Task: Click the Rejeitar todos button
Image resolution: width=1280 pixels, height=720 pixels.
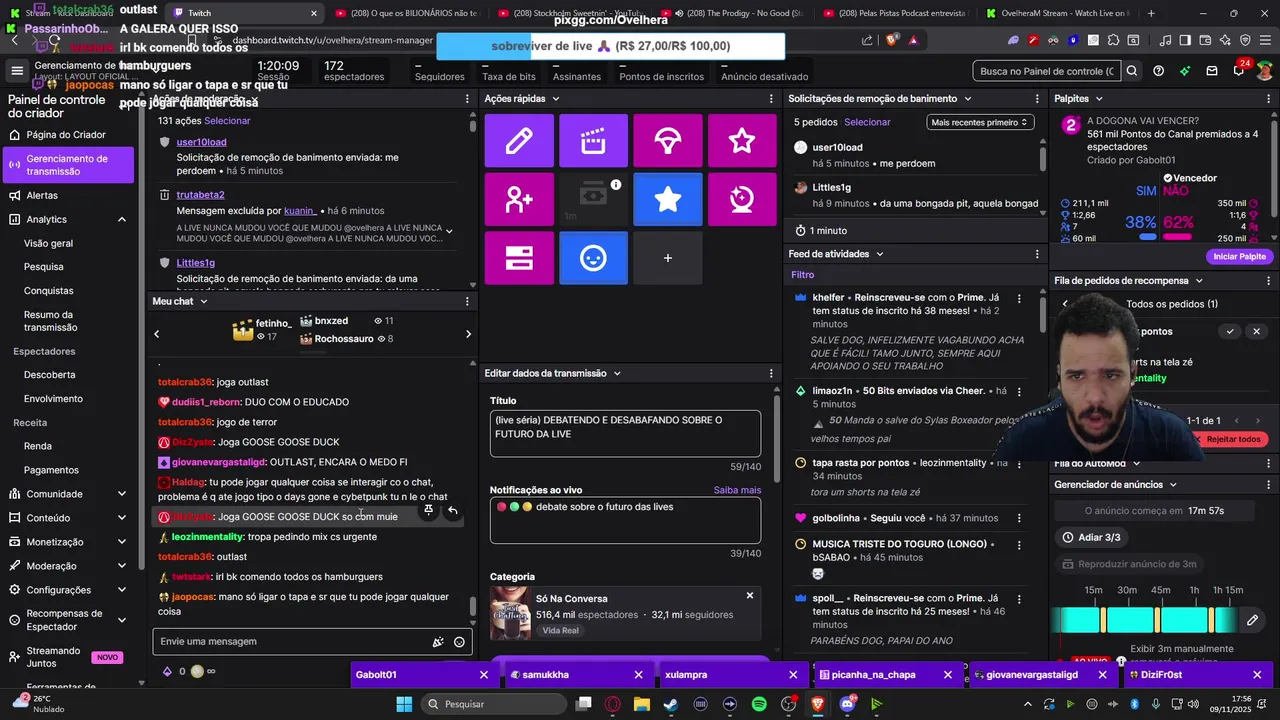Action: (1234, 439)
